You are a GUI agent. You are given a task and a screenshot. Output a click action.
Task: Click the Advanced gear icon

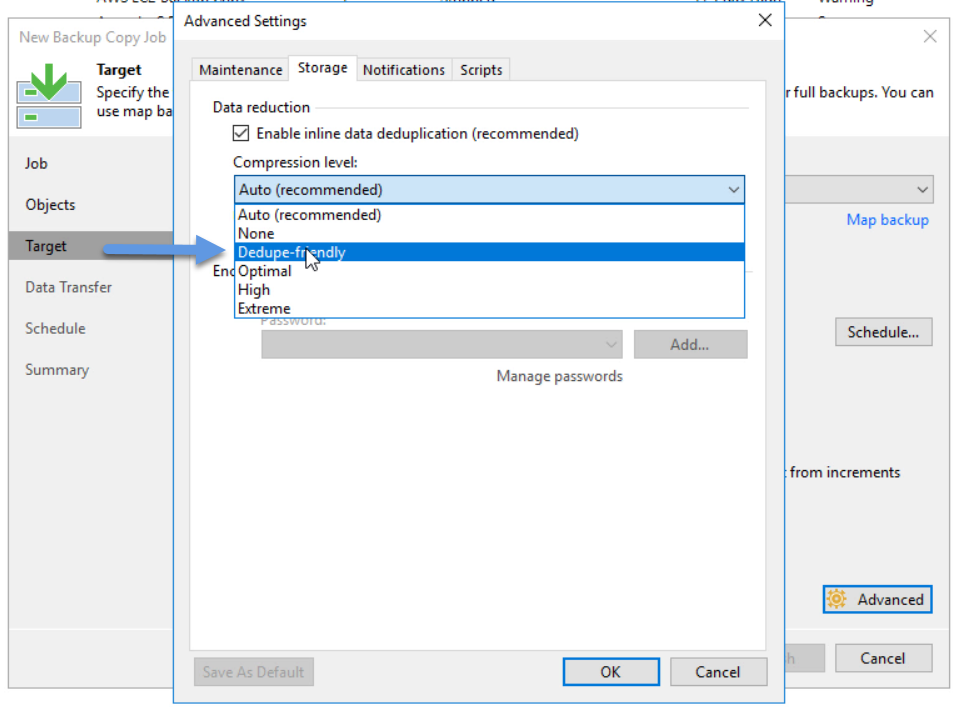click(x=837, y=599)
